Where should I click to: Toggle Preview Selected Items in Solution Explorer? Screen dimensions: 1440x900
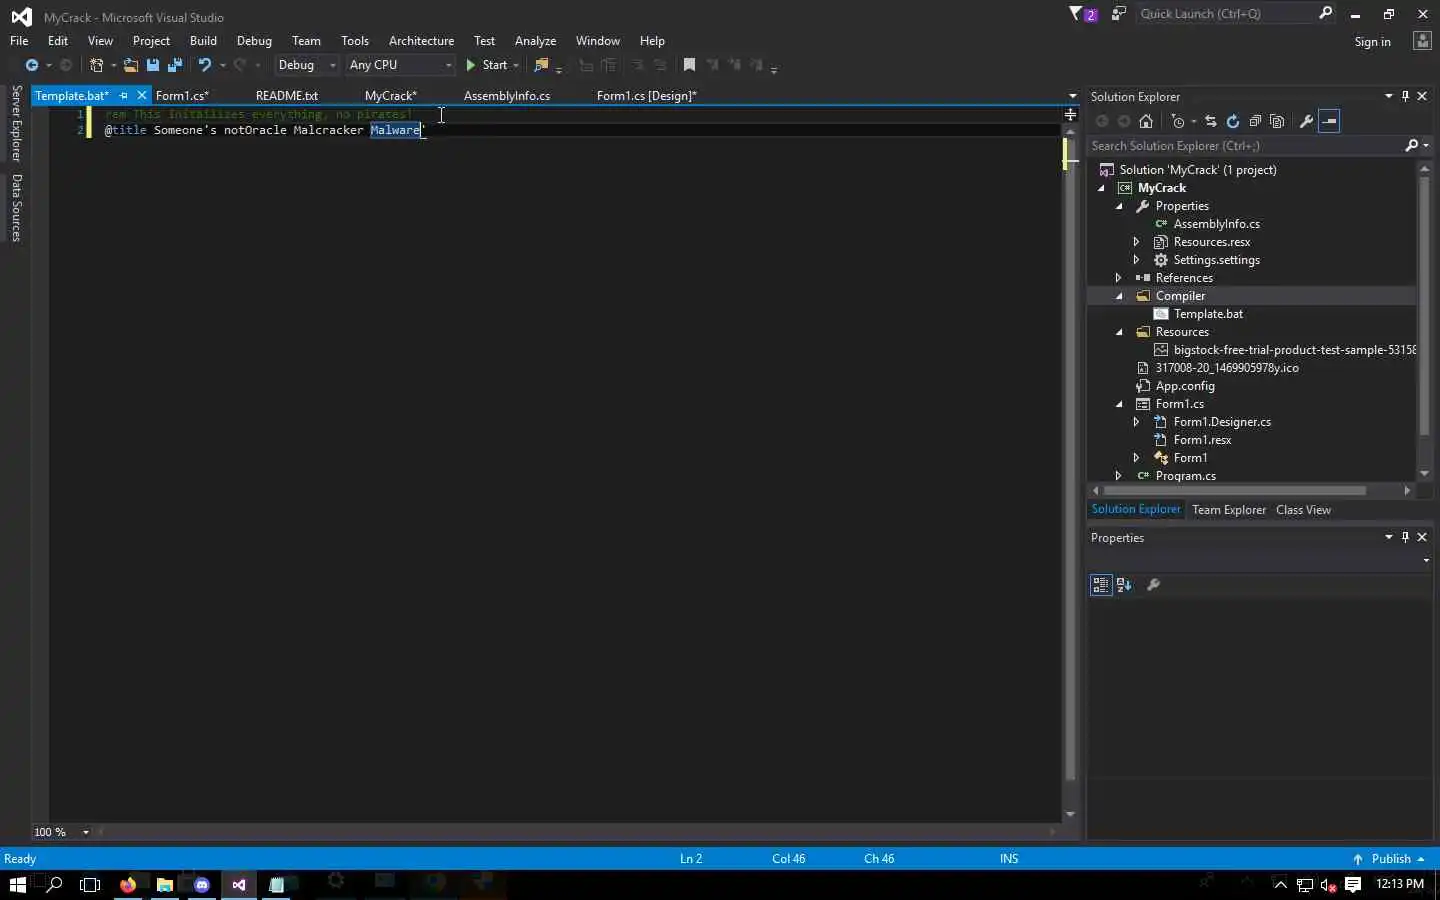point(1329,121)
